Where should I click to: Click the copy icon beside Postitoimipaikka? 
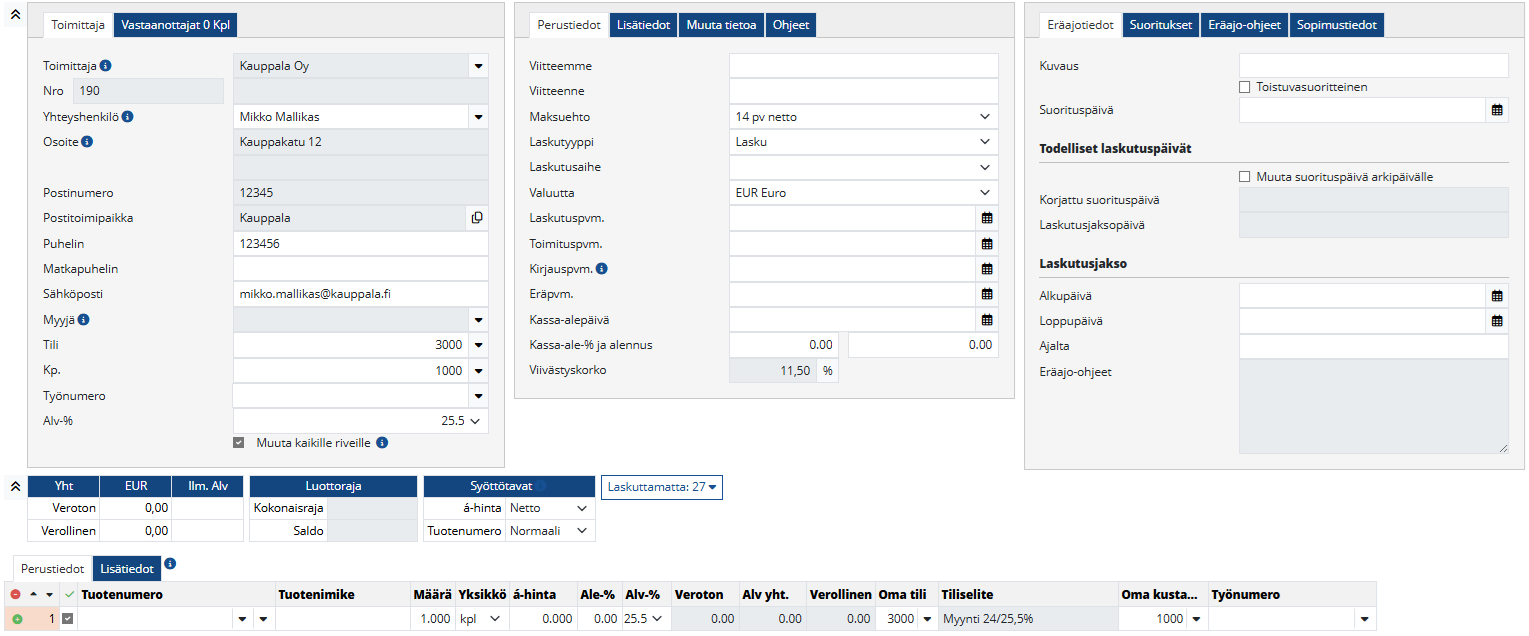pyautogui.click(x=477, y=218)
